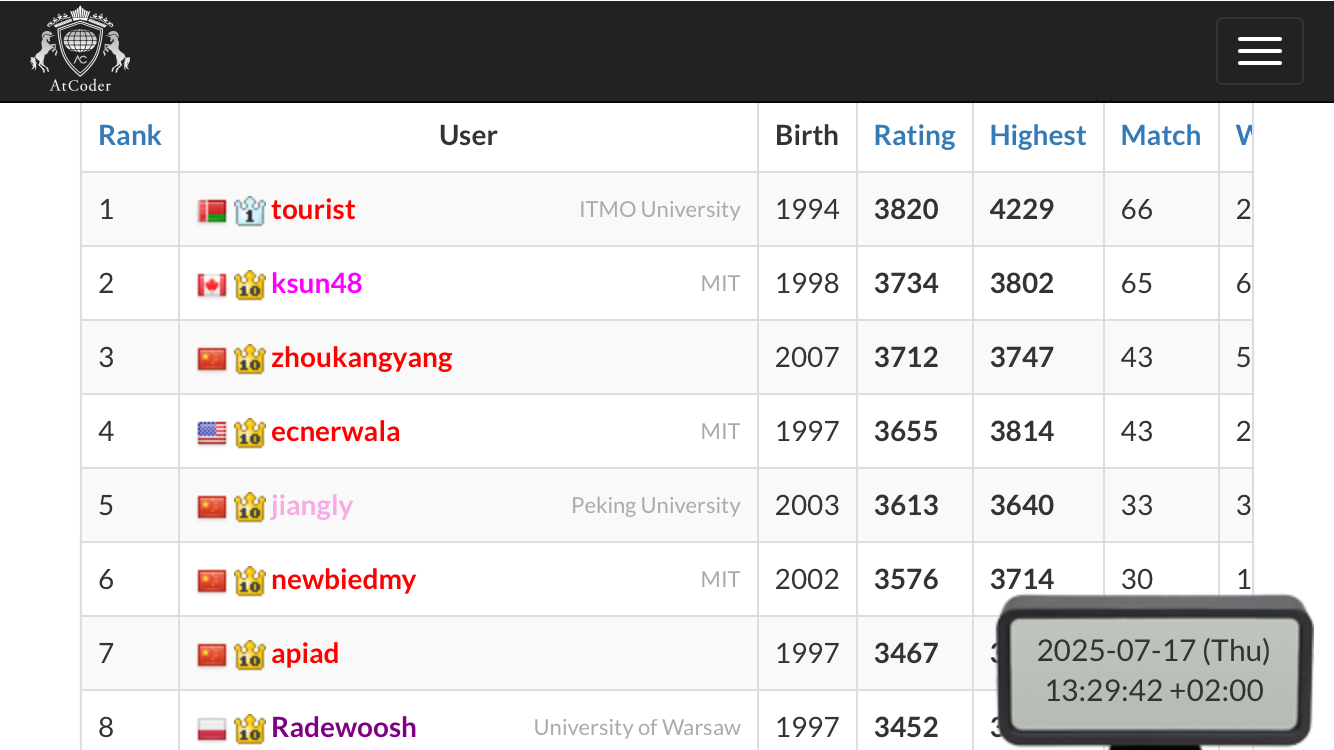Click birth year 1994
The image size is (1334, 750).
(807, 210)
